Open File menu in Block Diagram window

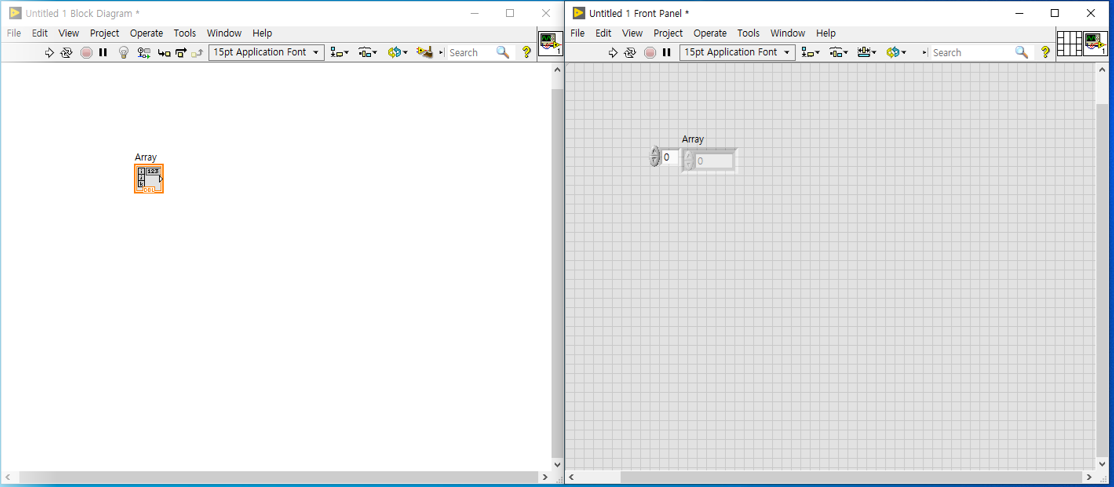(x=14, y=33)
